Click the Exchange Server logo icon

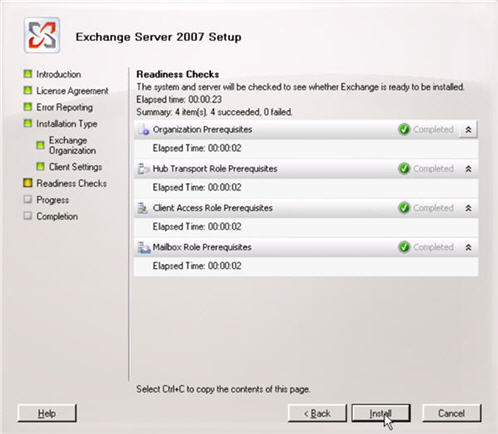click(42, 35)
